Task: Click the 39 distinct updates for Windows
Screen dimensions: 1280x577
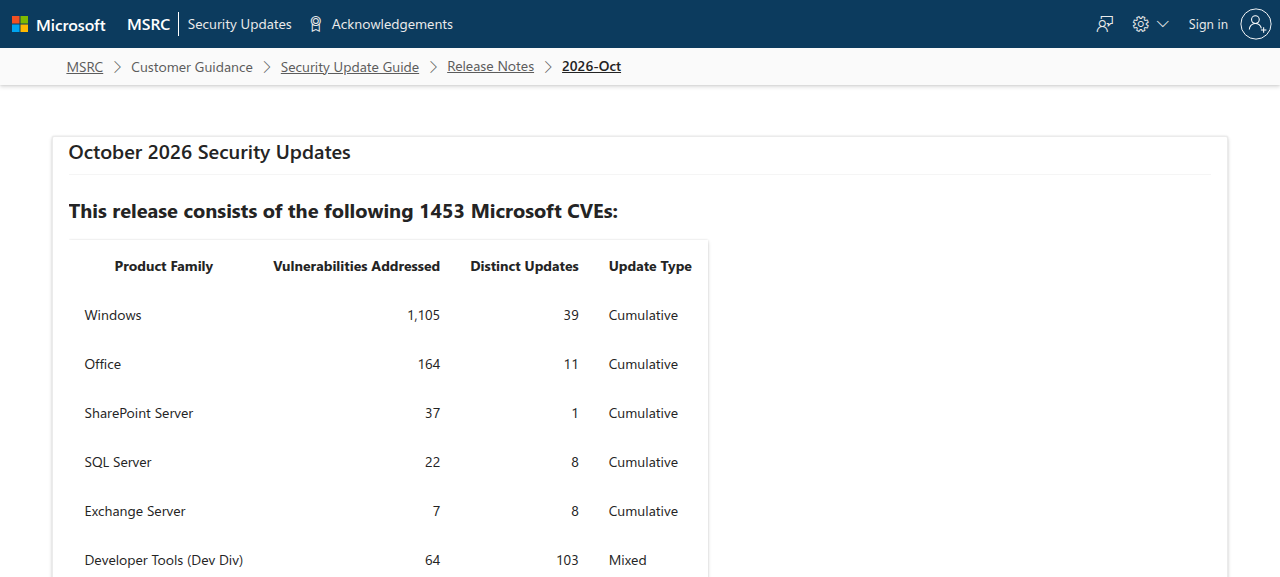Action: click(x=571, y=315)
